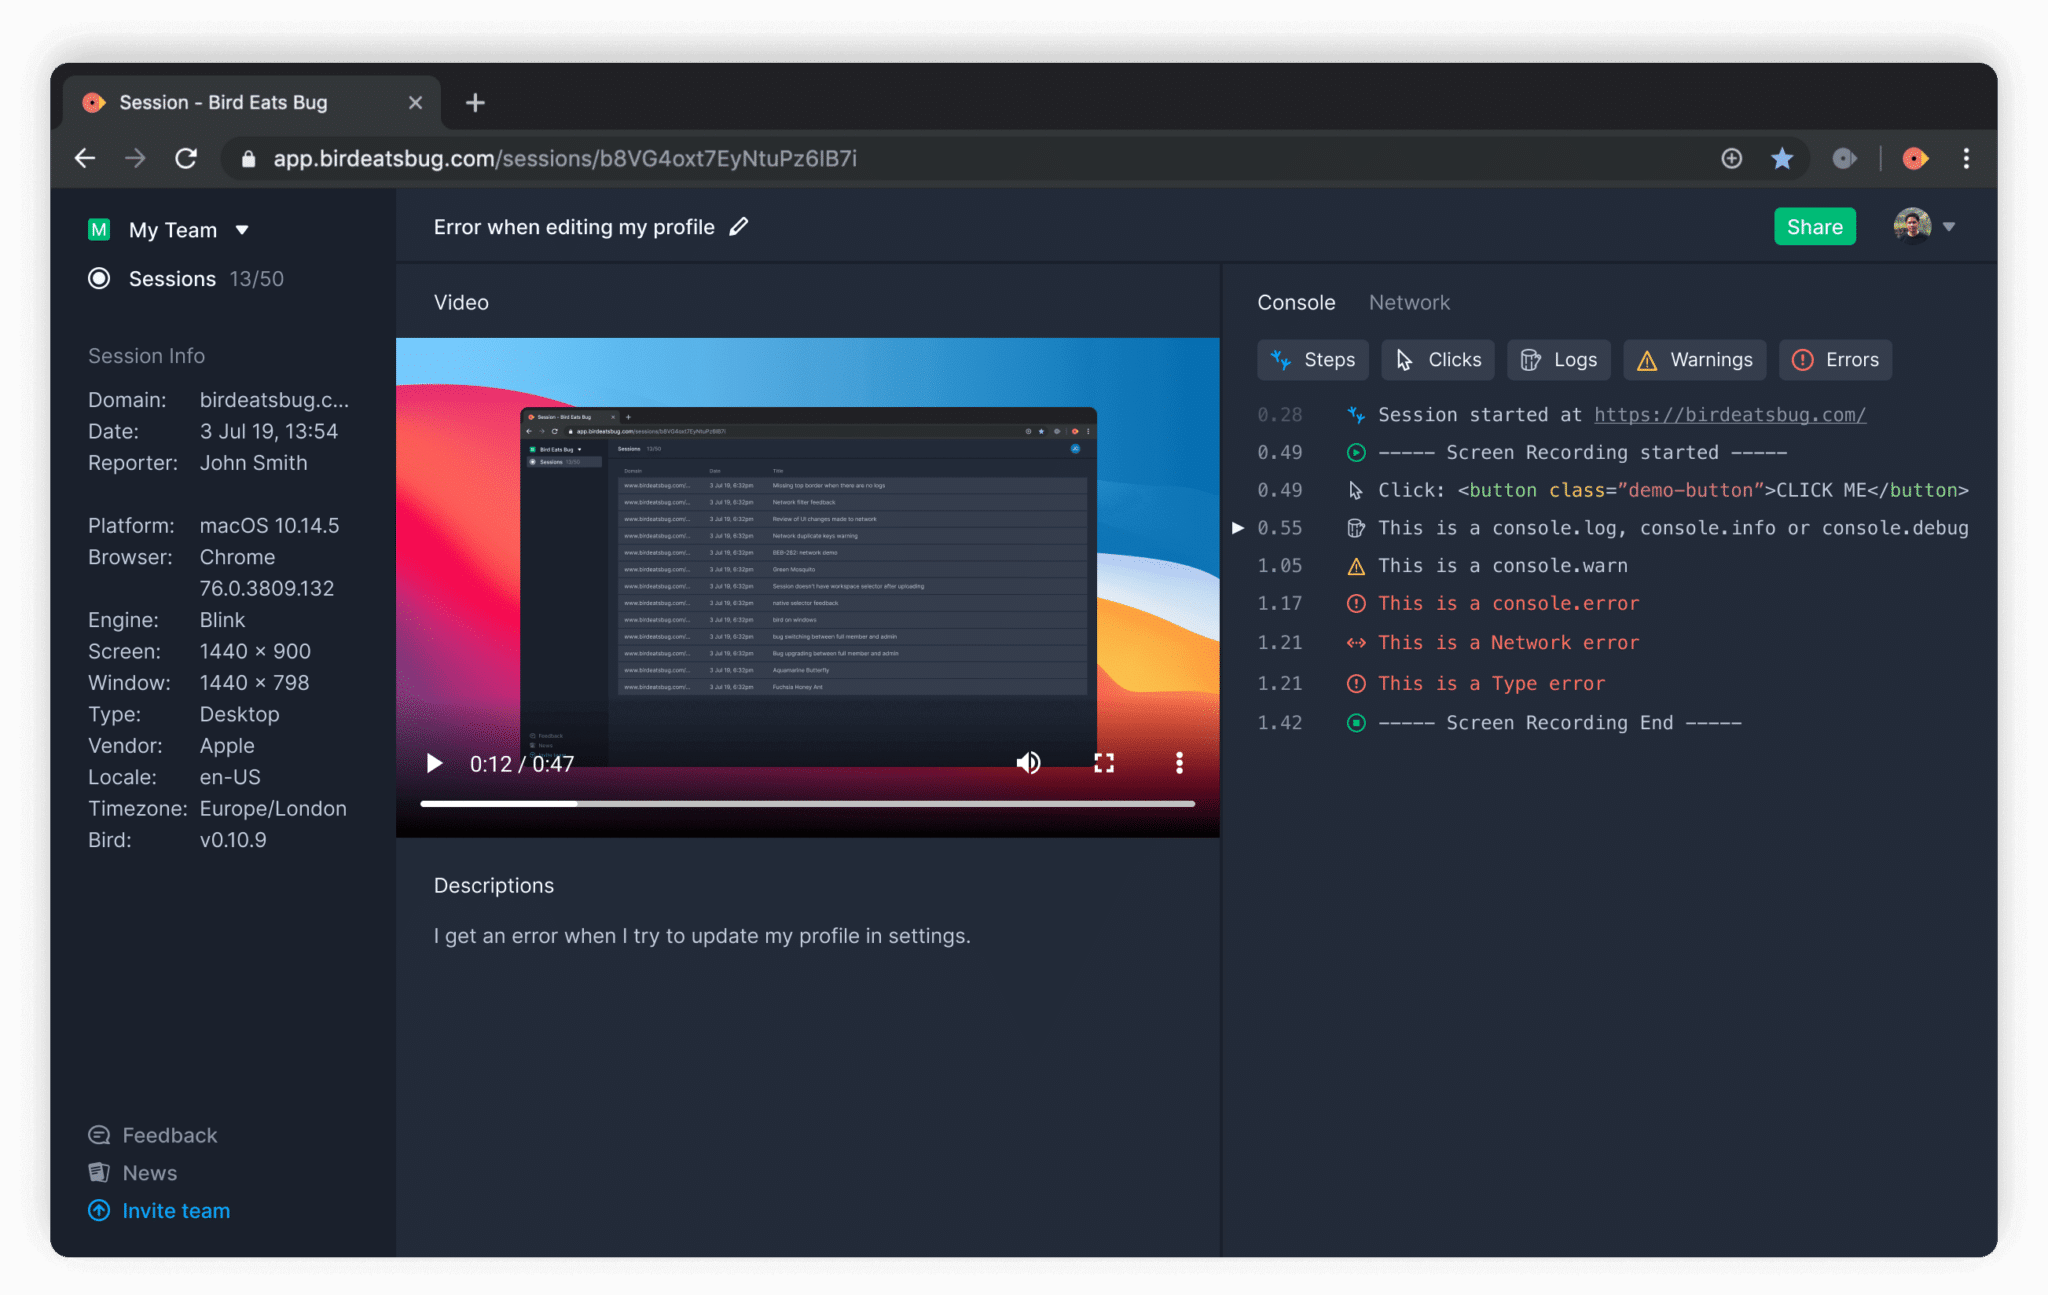Toggle the Errors filter
Viewport: 2048px width, 1295px height.
tap(1835, 359)
